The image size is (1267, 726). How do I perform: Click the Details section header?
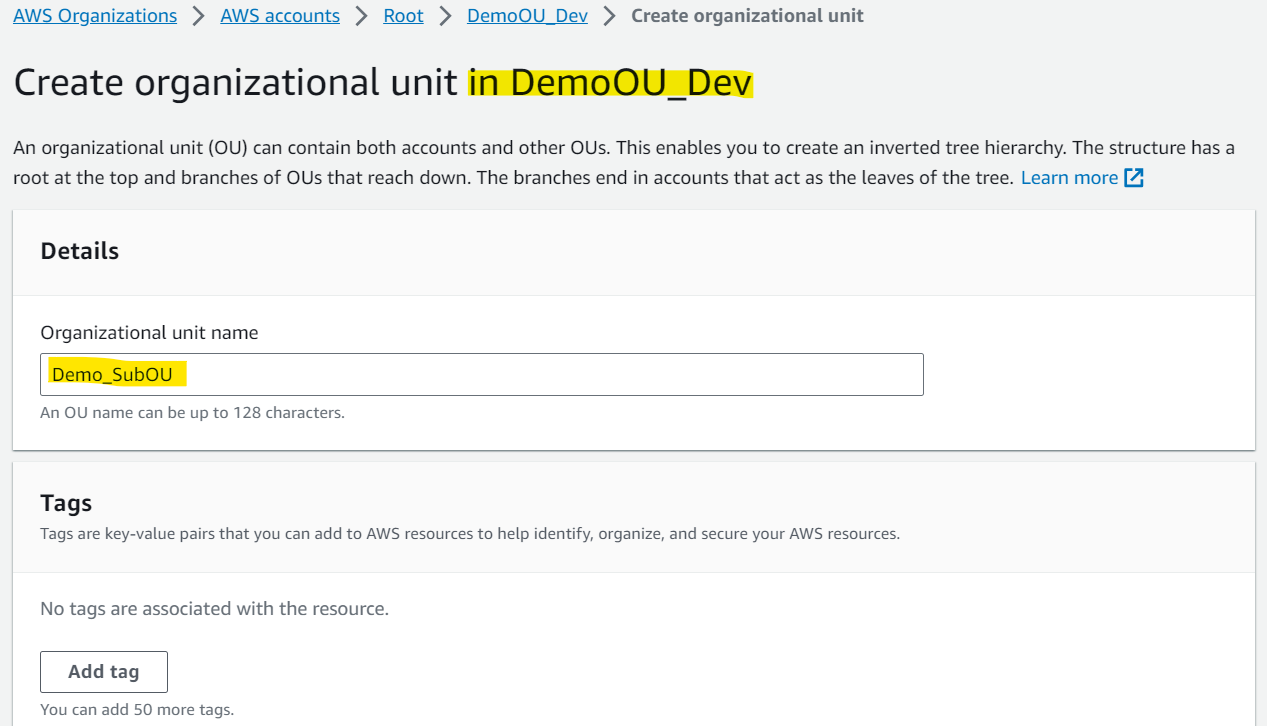click(x=80, y=251)
